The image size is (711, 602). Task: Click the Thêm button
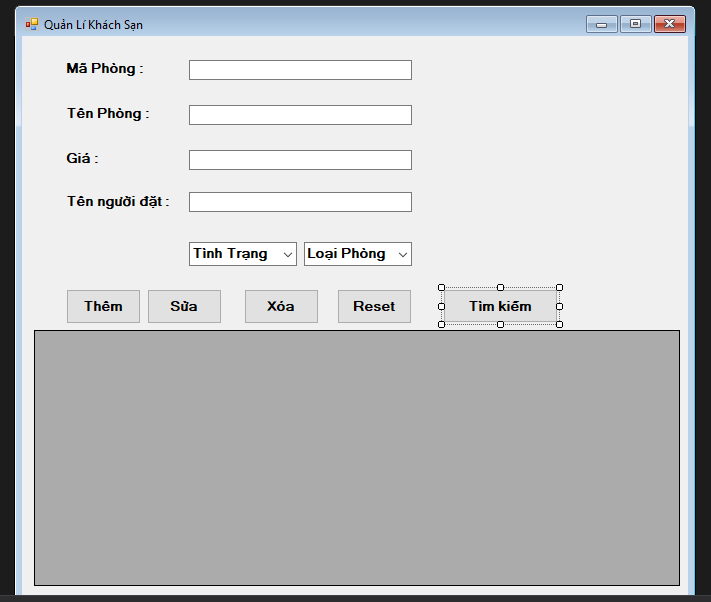[103, 306]
